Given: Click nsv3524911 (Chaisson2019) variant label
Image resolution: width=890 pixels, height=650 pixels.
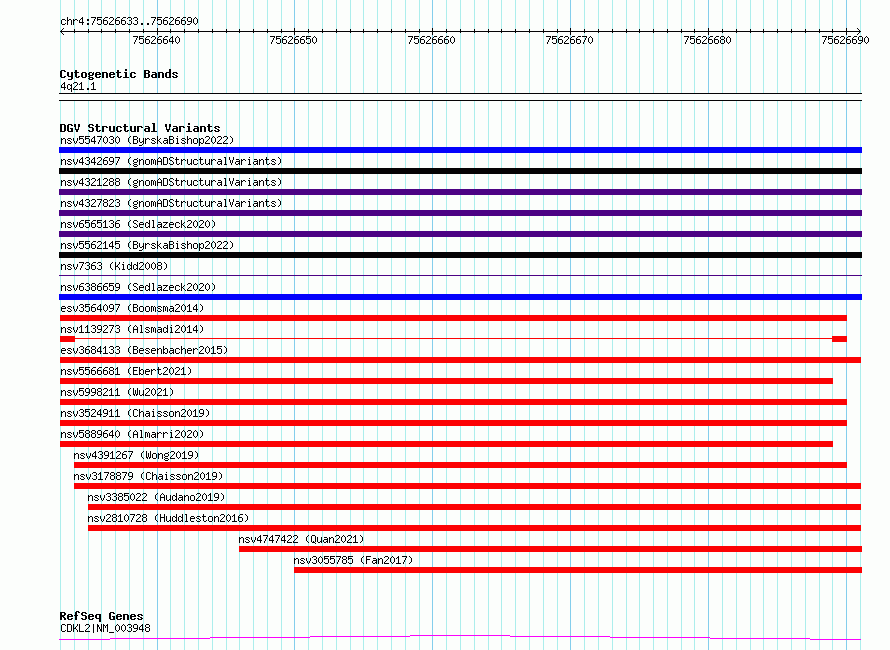Looking at the screenshot, I should pos(135,413).
